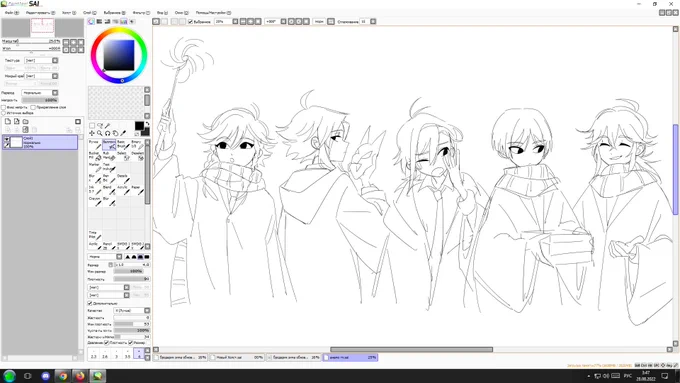This screenshot has height=383, width=680.
Task: Select the lasso selection tool
Action: click(x=100, y=126)
